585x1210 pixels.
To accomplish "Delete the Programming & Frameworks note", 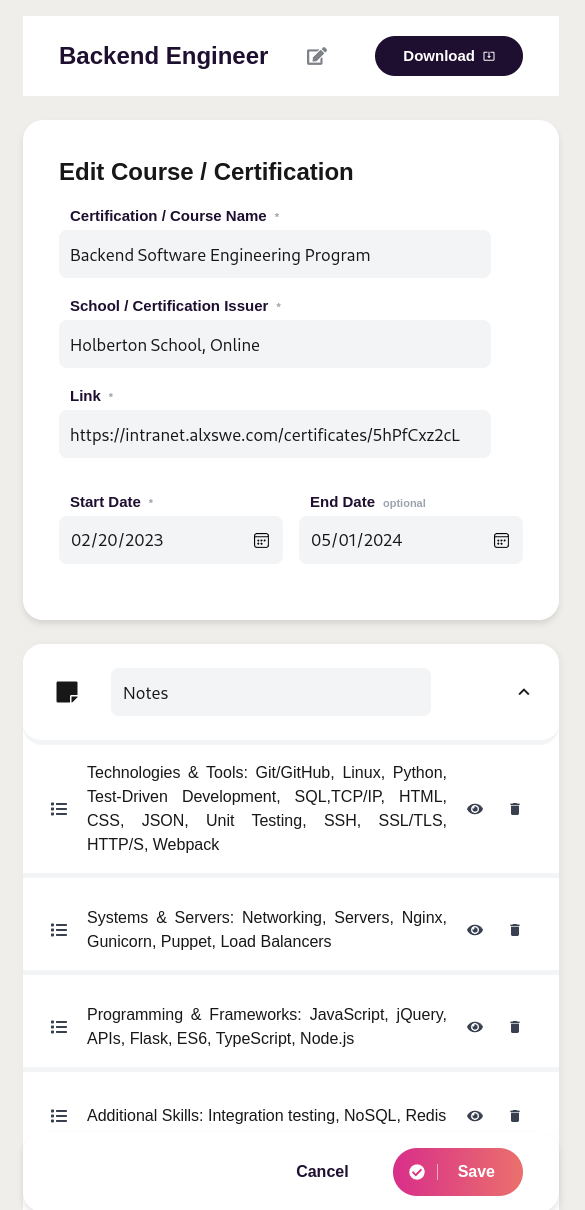I will pyautogui.click(x=515, y=1027).
